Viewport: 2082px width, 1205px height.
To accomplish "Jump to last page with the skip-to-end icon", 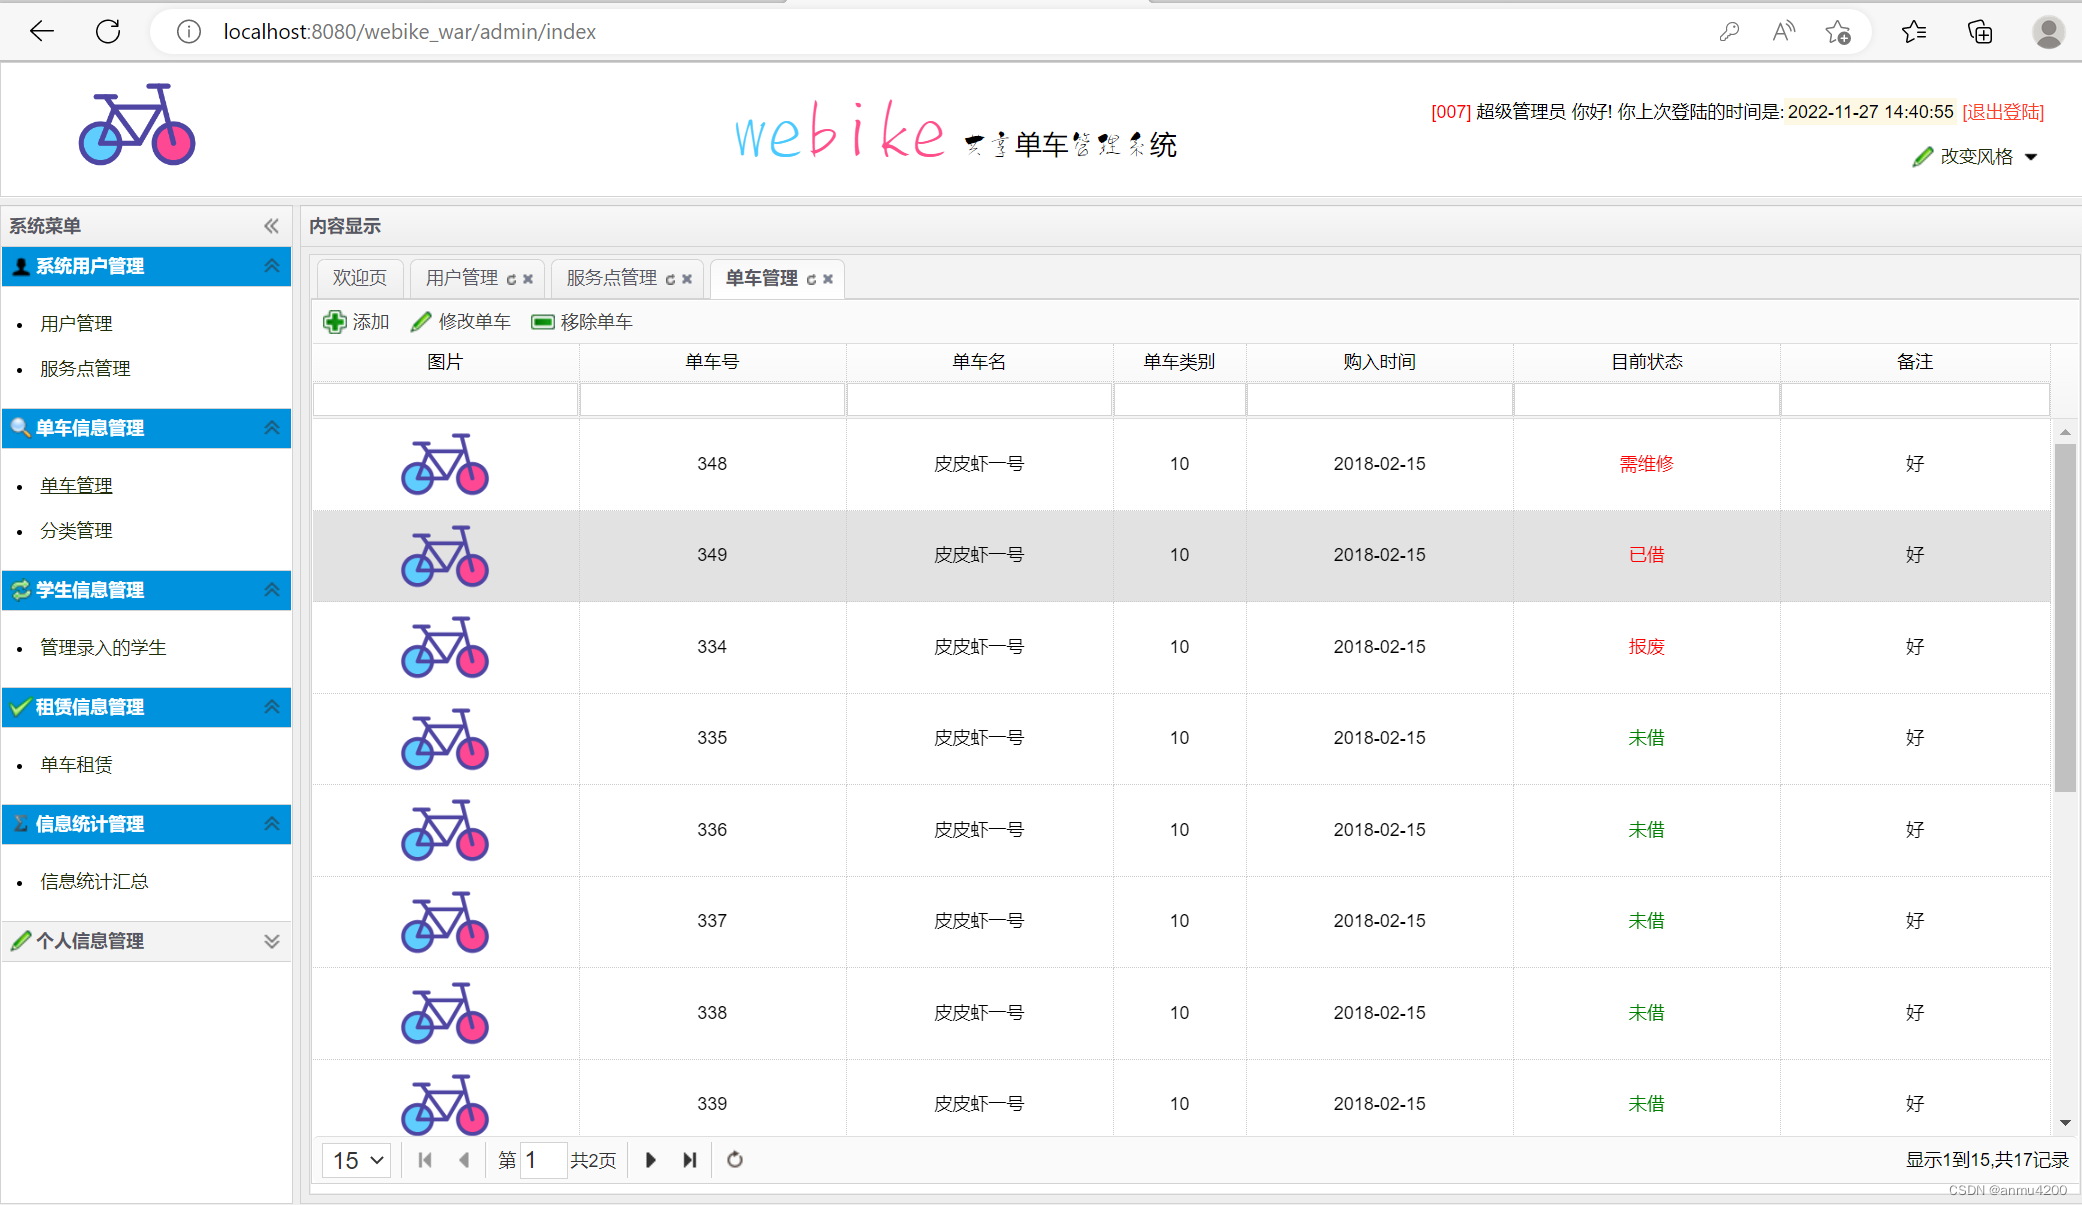I will click(x=689, y=1160).
